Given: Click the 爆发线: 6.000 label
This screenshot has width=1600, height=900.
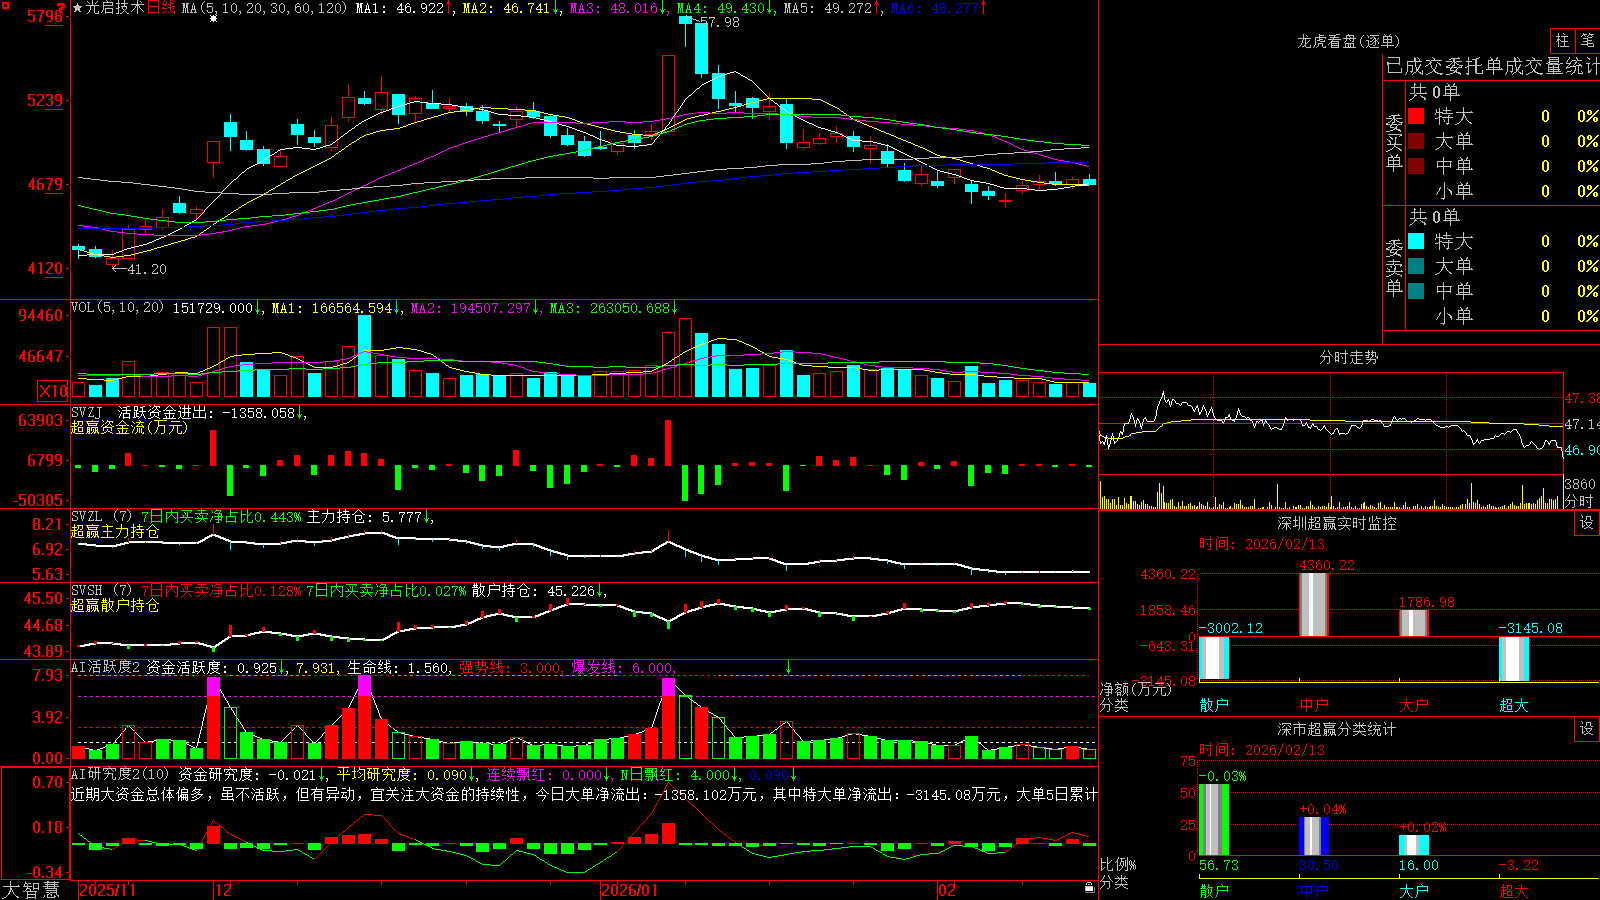Looking at the screenshot, I should coord(622,667).
